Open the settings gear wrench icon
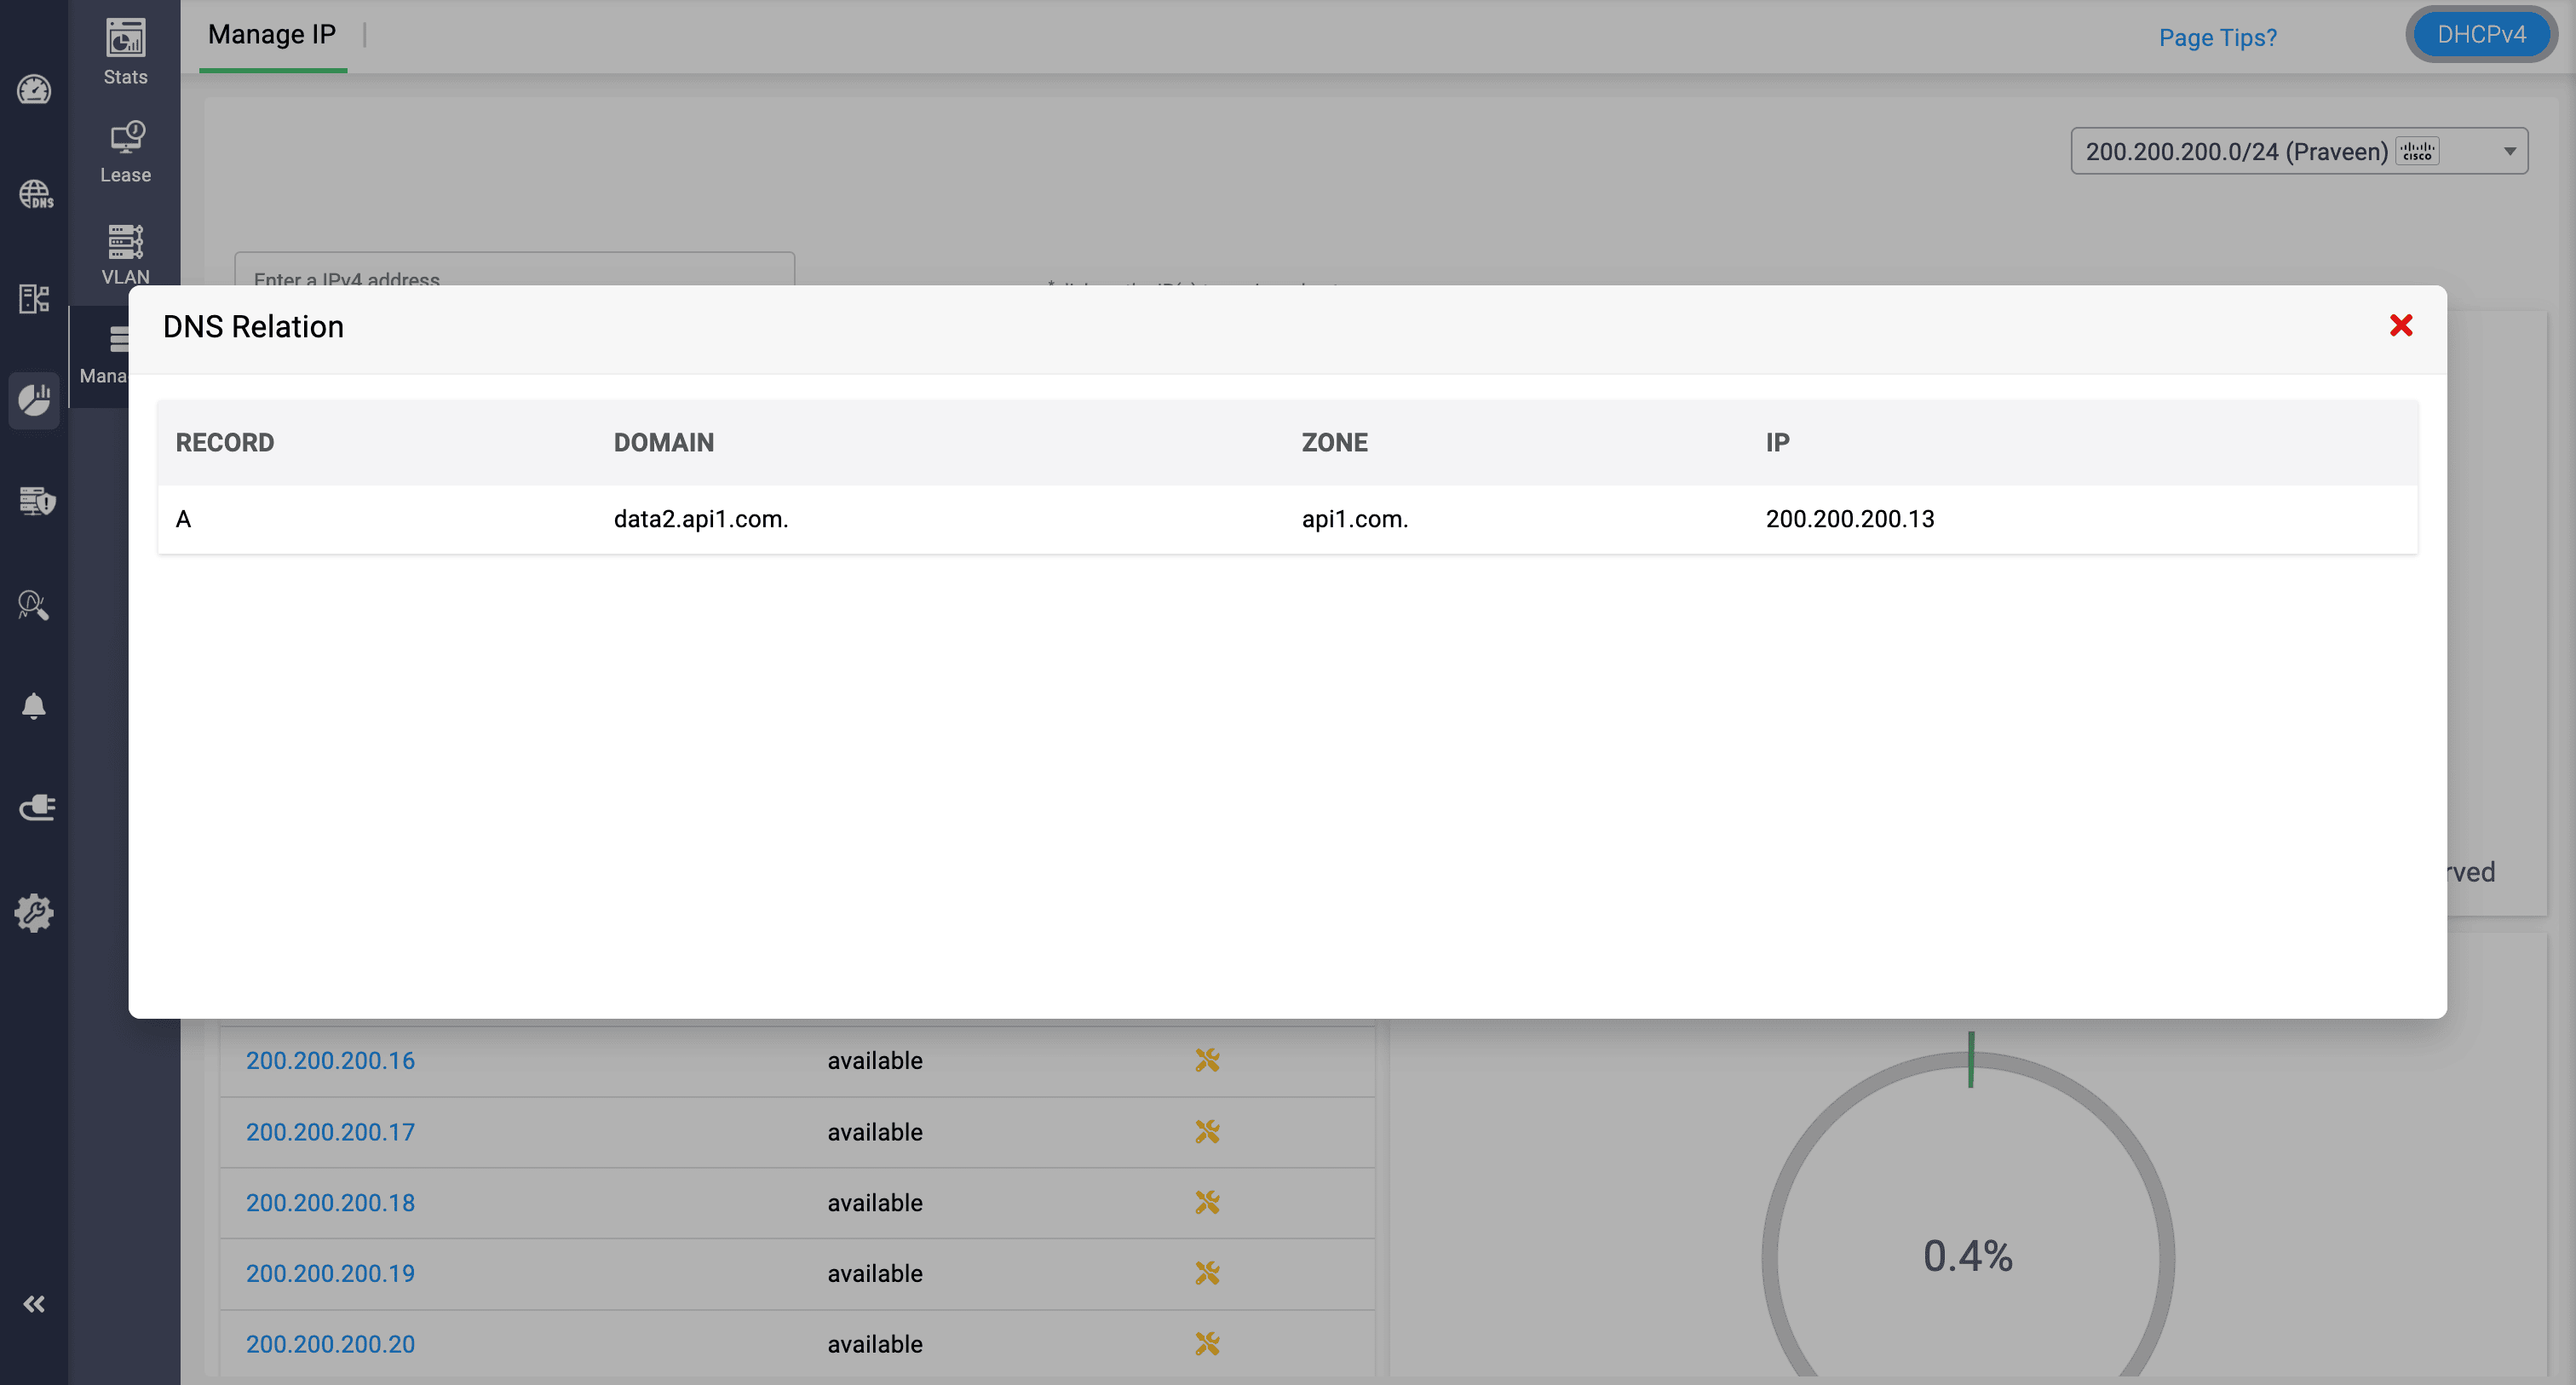 pos(34,912)
